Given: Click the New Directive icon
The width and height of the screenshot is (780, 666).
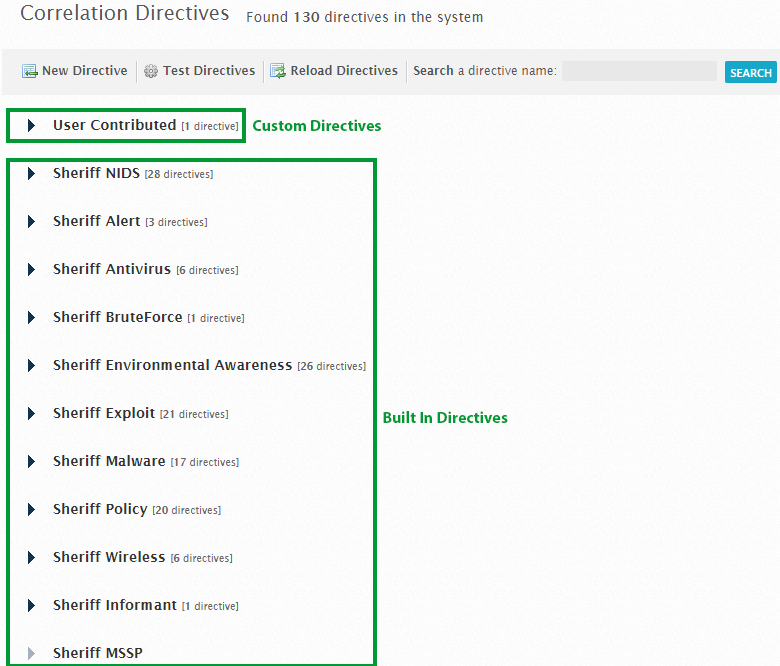Looking at the screenshot, I should coord(29,72).
